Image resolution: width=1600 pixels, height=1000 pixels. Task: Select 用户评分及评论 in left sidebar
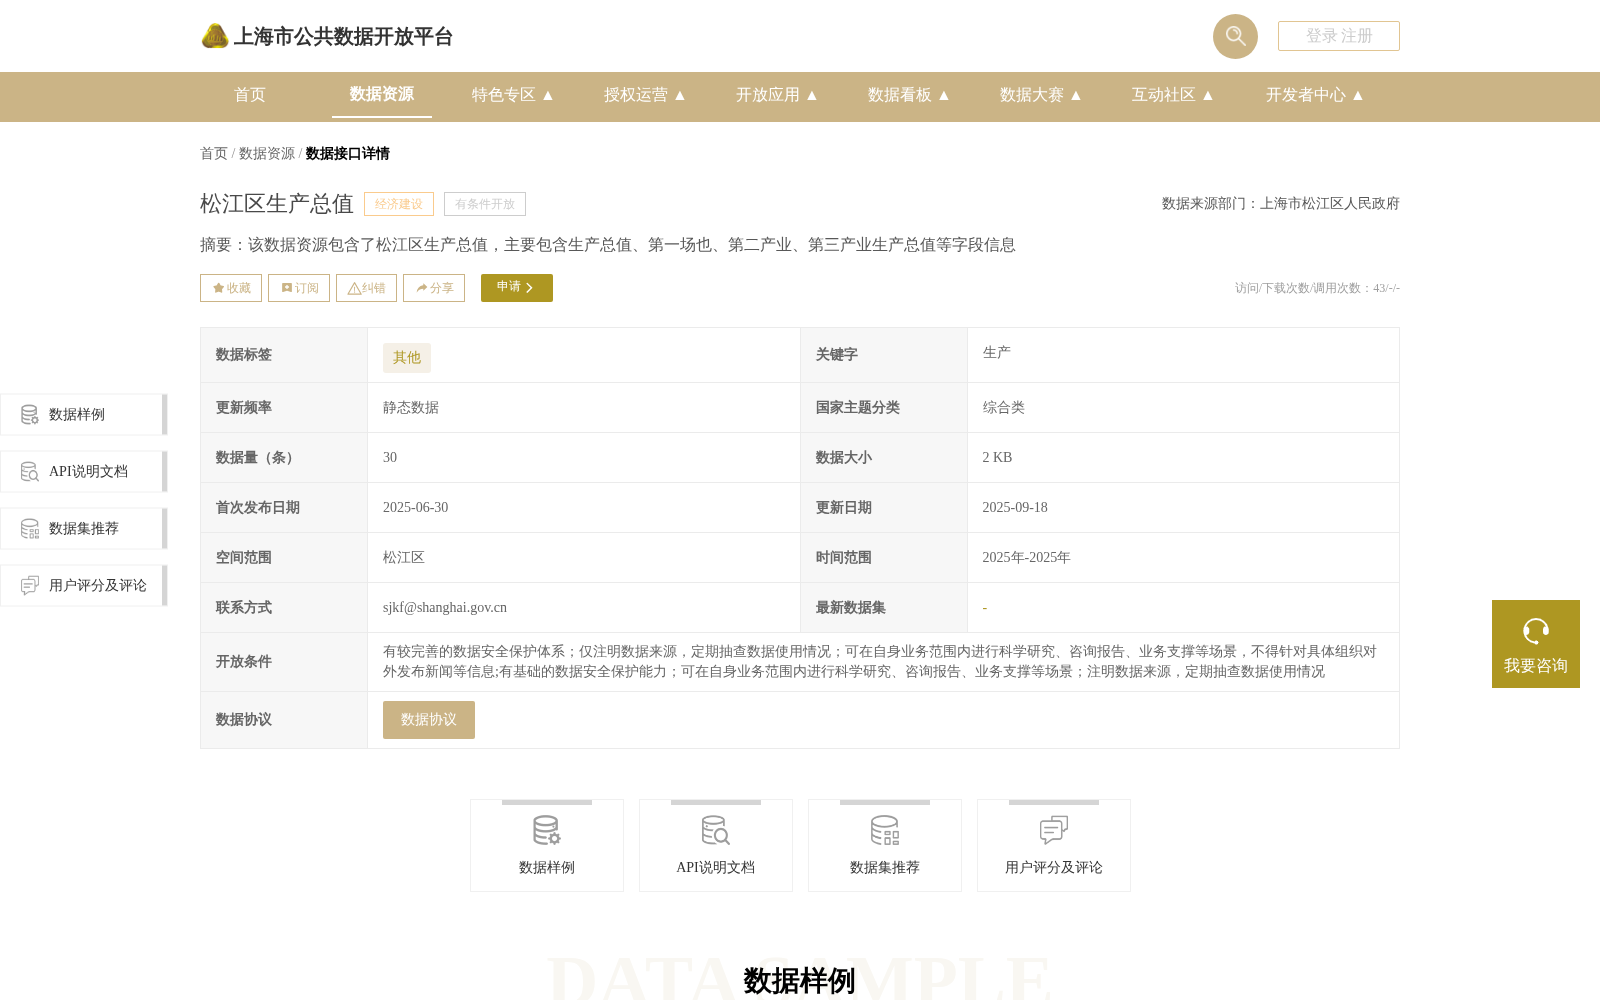click(x=84, y=586)
